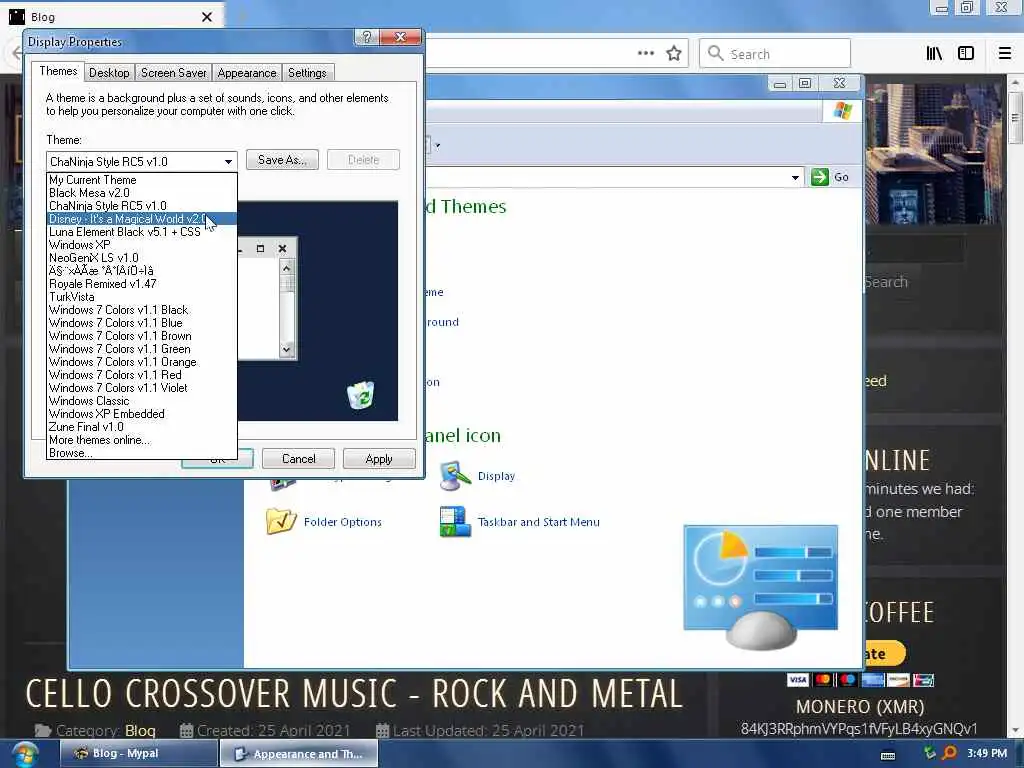1024x768 pixels.
Task: Go to the Appearance tab
Action: pos(247,72)
